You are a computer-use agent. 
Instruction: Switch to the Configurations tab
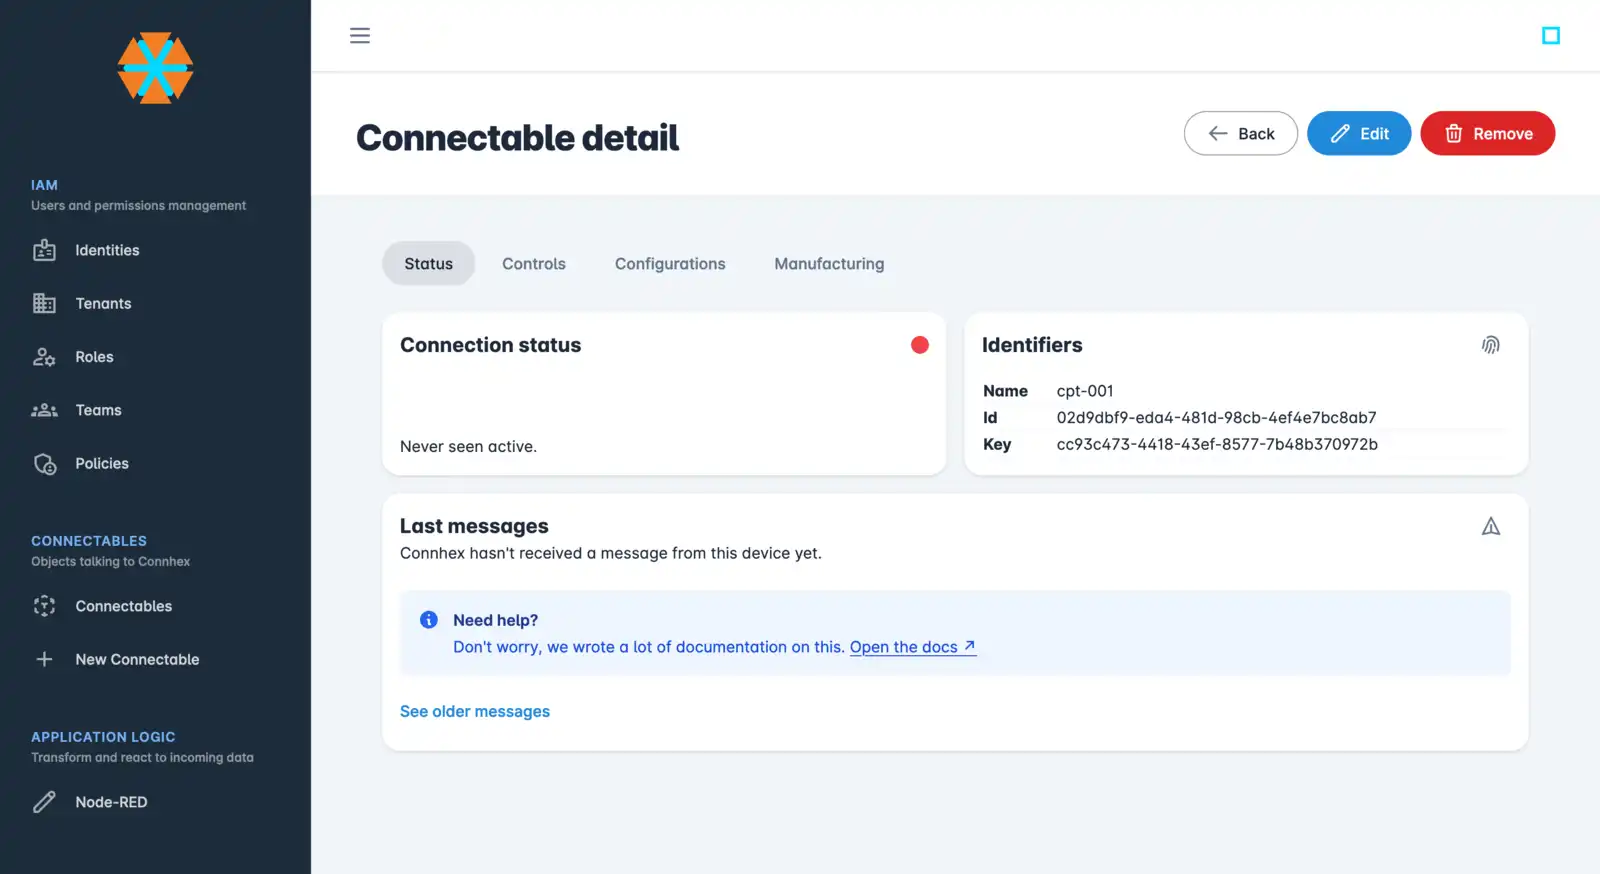(670, 264)
